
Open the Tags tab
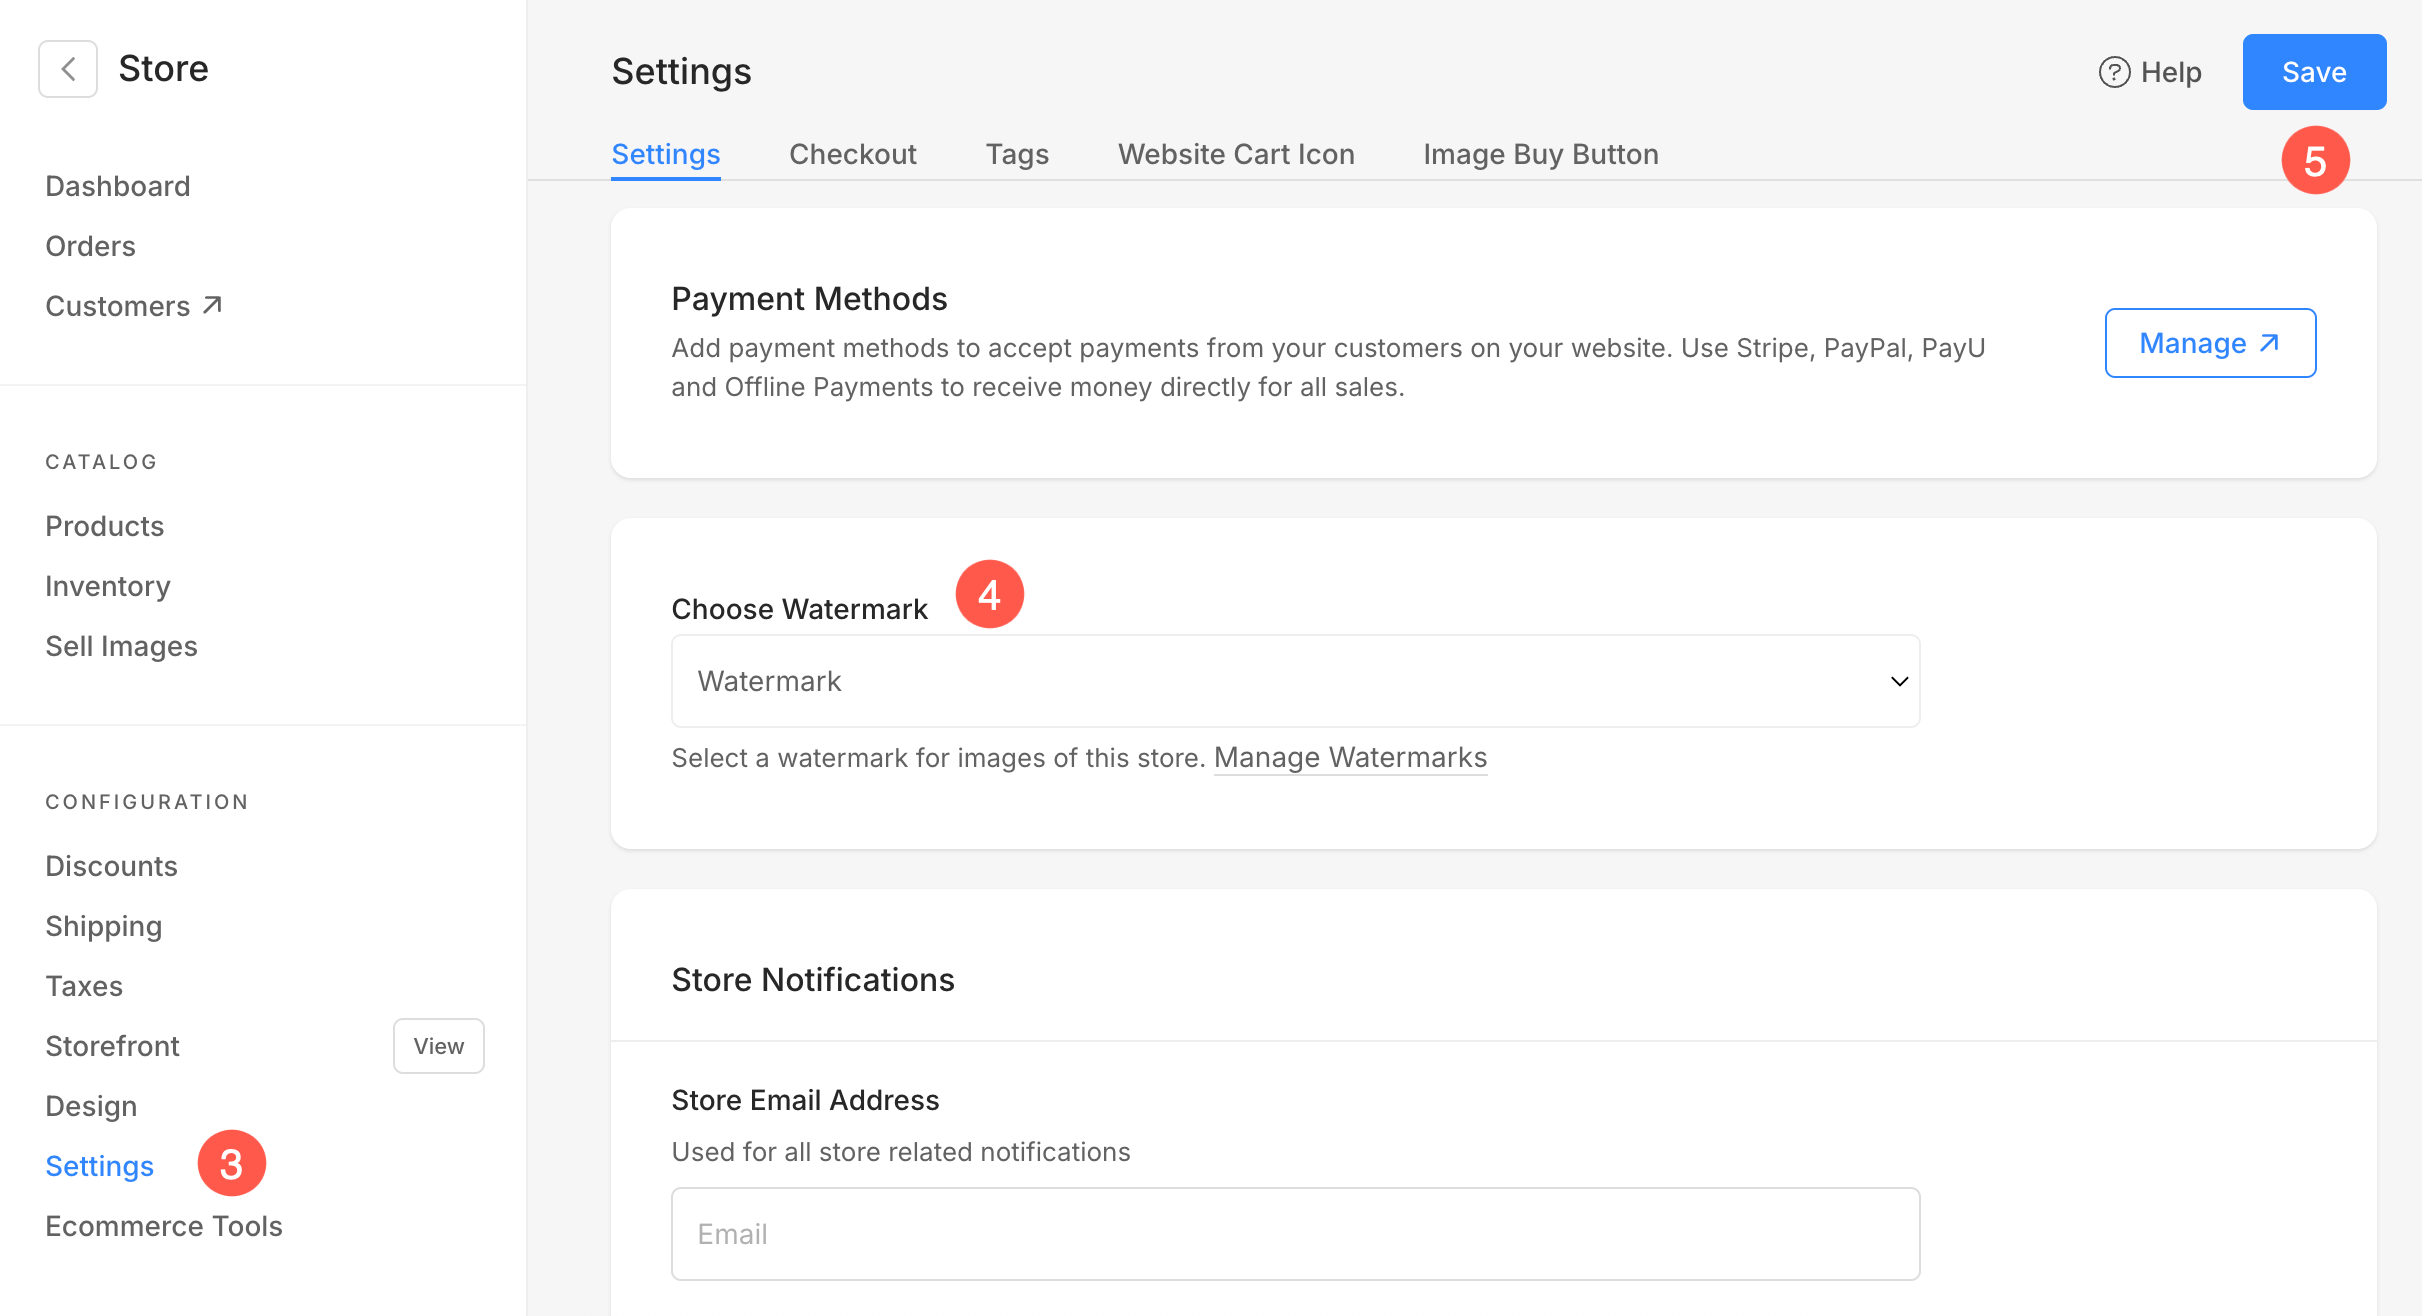click(x=1017, y=154)
